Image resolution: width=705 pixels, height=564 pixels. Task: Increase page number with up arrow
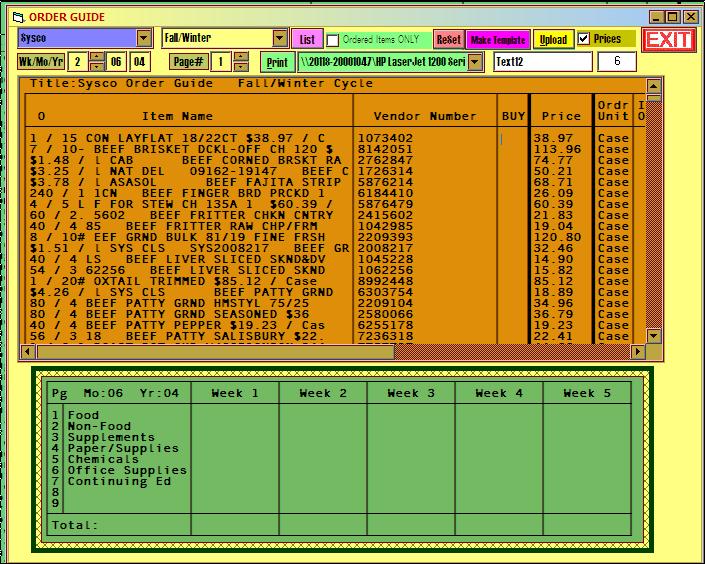(x=241, y=57)
